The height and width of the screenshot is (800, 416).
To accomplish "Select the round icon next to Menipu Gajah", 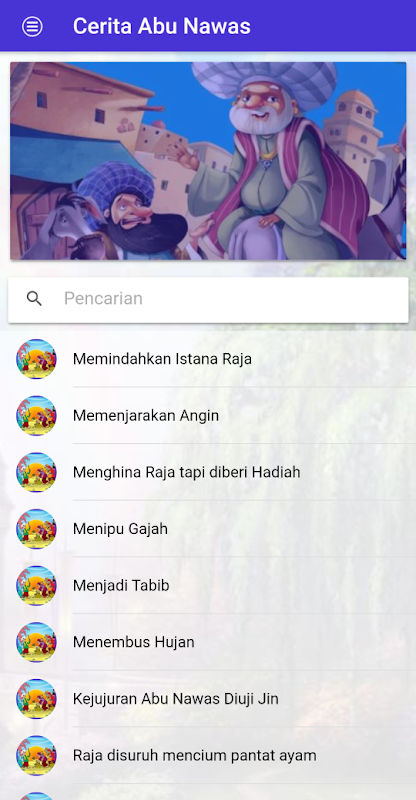I will click(36, 529).
